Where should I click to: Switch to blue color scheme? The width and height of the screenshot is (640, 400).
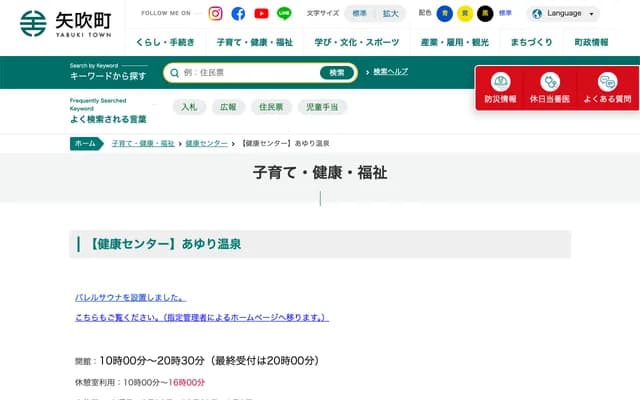point(444,14)
